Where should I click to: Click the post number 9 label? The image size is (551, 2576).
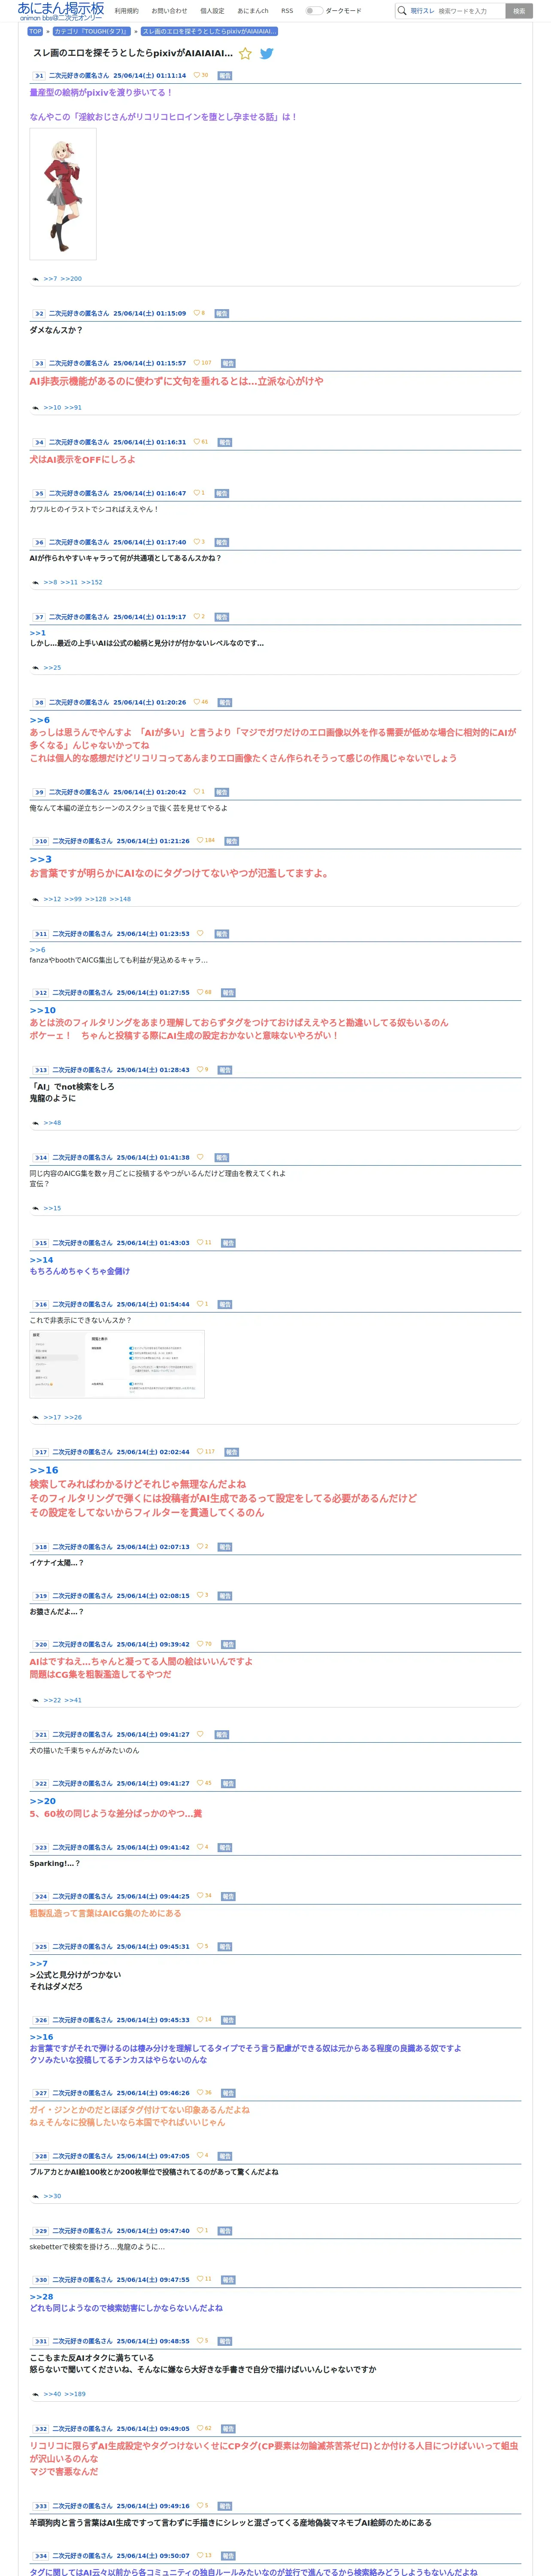[x=38, y=792]
